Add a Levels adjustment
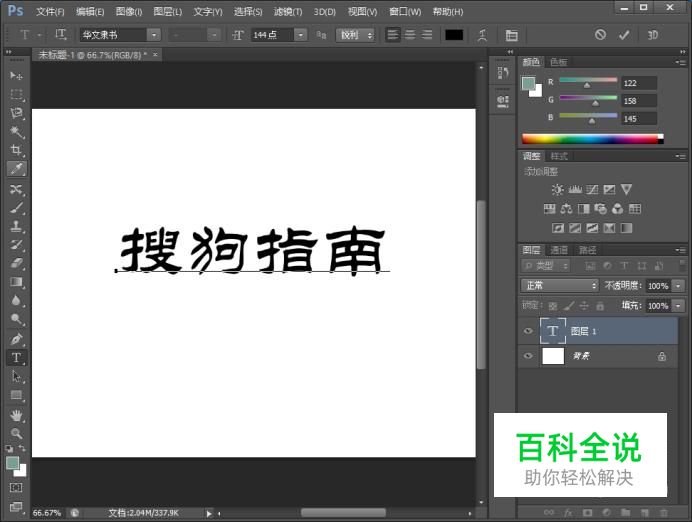692x522 pixels. click(x=575, y=190)
